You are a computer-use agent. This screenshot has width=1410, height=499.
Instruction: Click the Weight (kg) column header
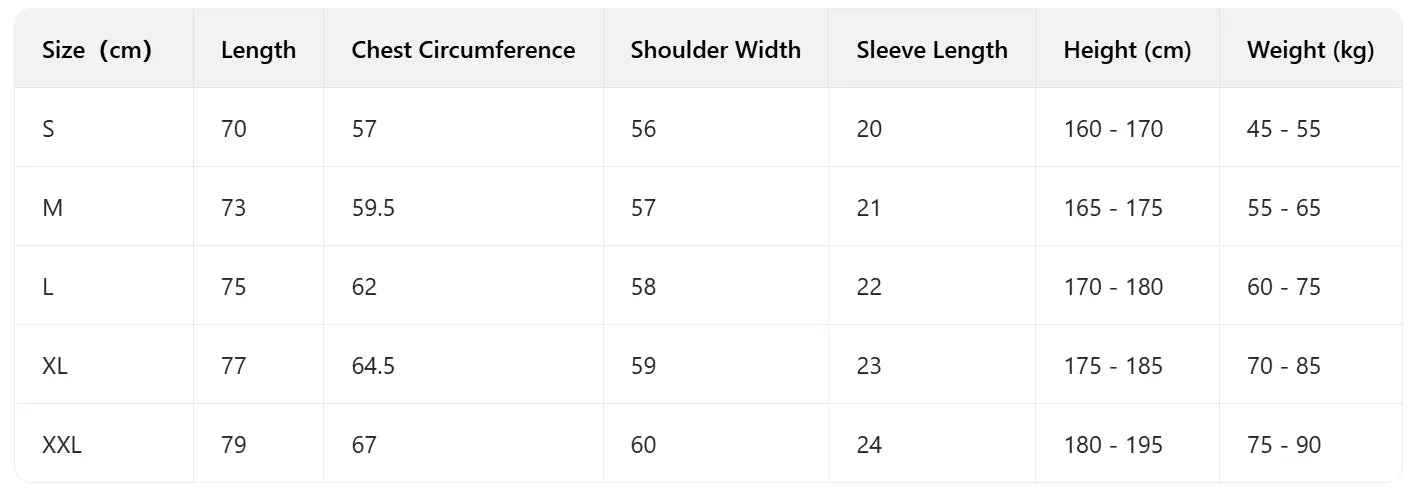point(1310,50)
